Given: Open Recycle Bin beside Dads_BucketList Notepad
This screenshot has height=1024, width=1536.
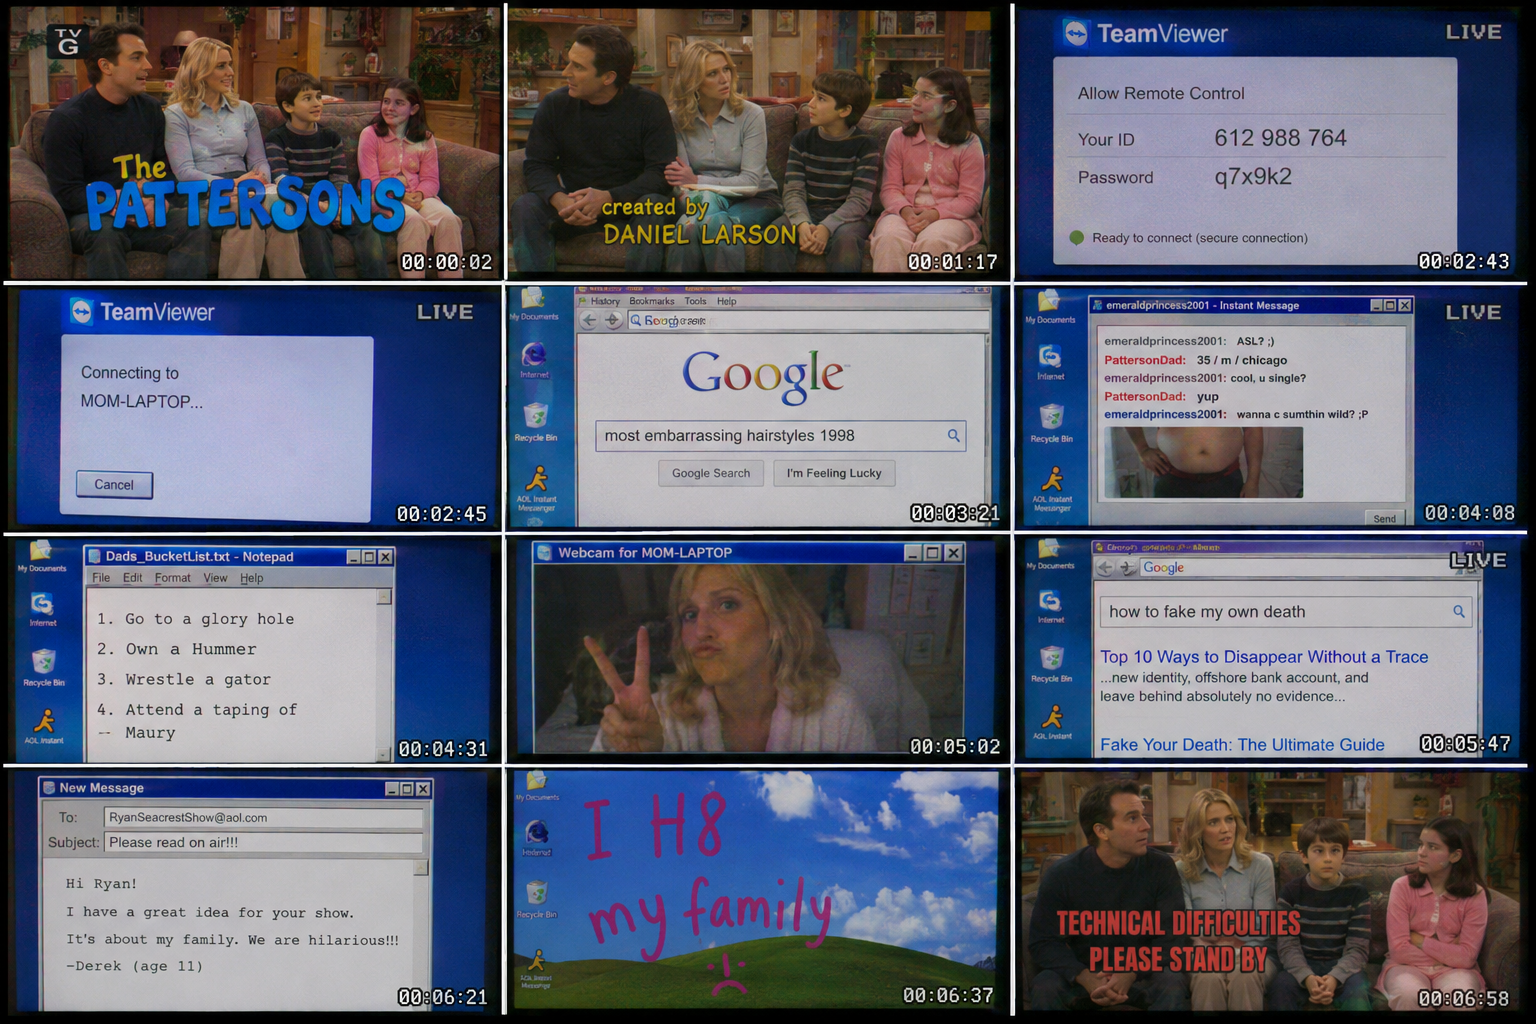Looking at the screenshot, I should click(44, 667).
